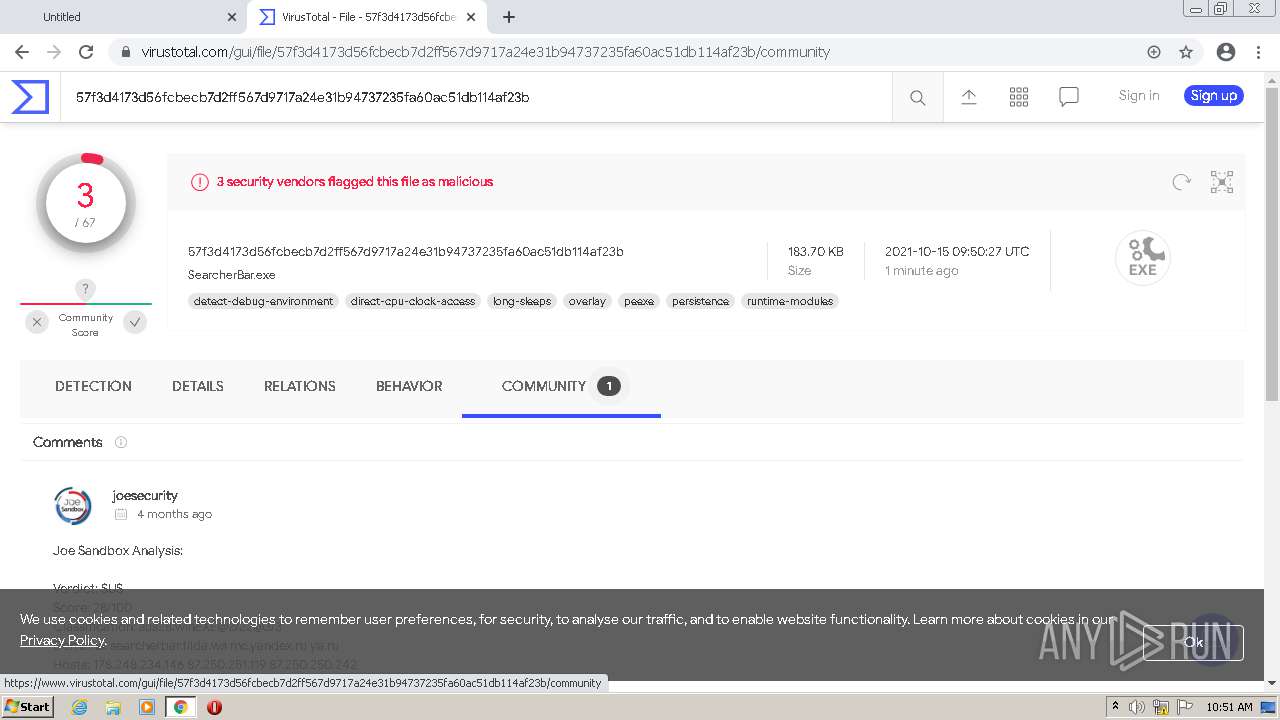Click the 183.70 KB size text

click(816, 251)
